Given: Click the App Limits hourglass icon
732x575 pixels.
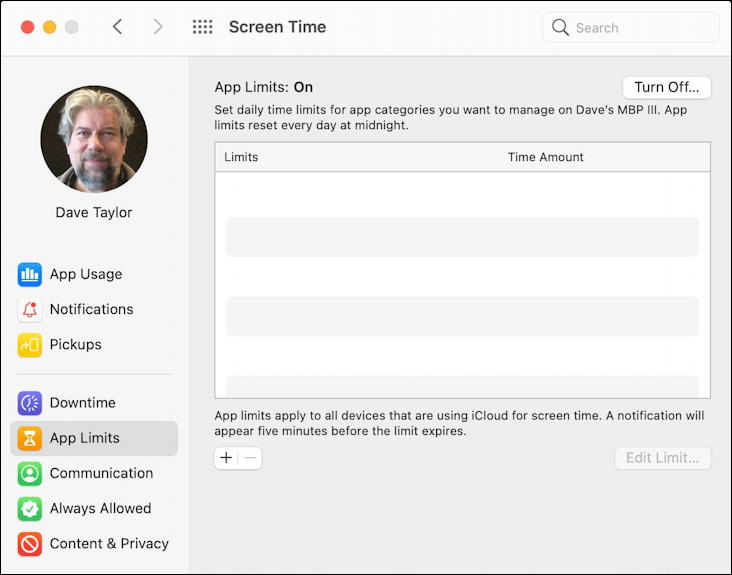Looking at the screenshot, I should 29,438.
